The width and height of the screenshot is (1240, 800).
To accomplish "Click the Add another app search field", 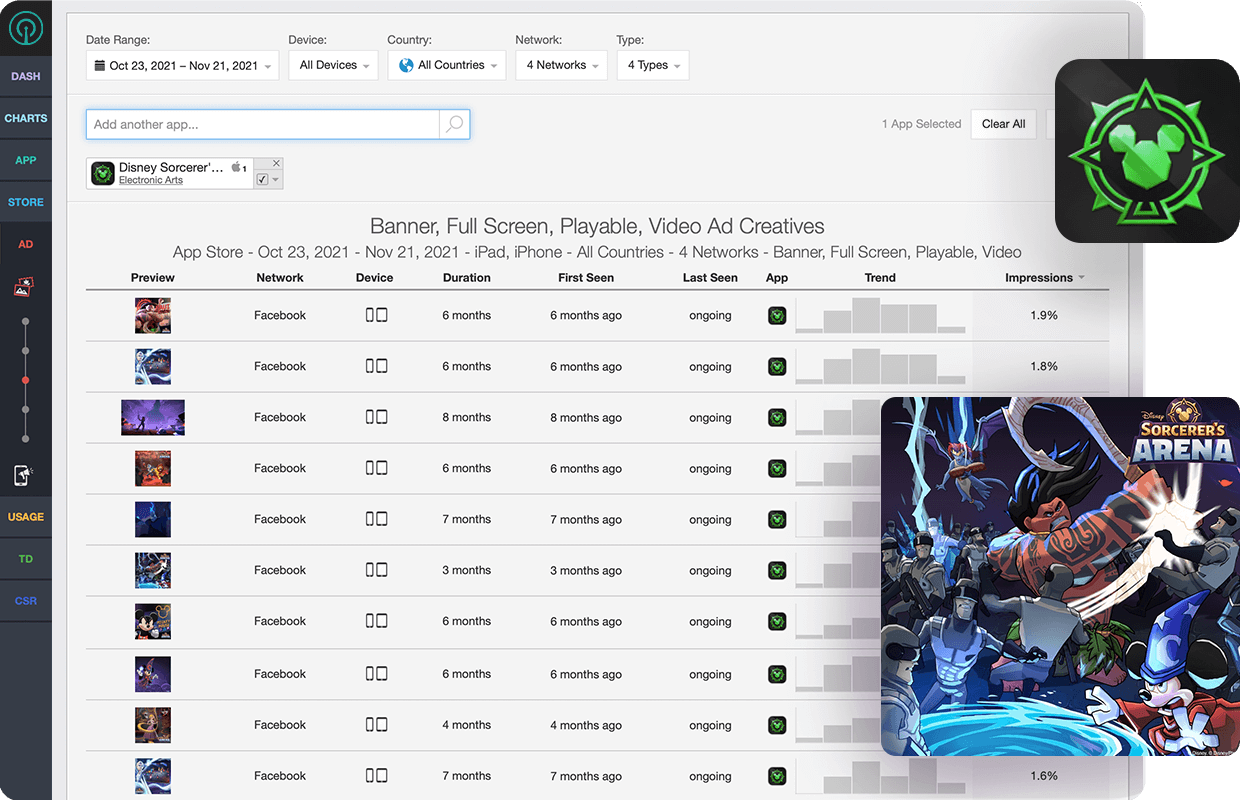I will point(262,125).
